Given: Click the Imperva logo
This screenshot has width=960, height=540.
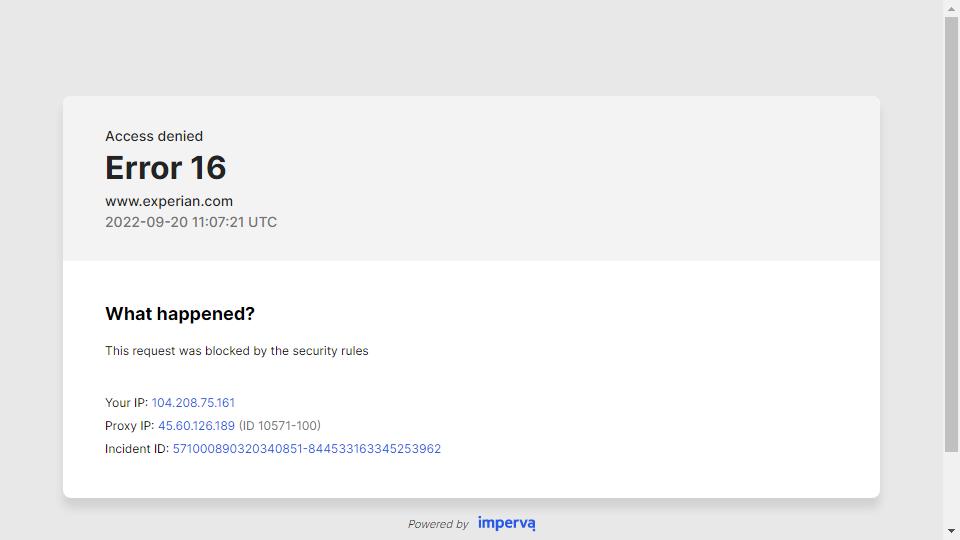Looking at the screenshot, I should pos(506,523).
